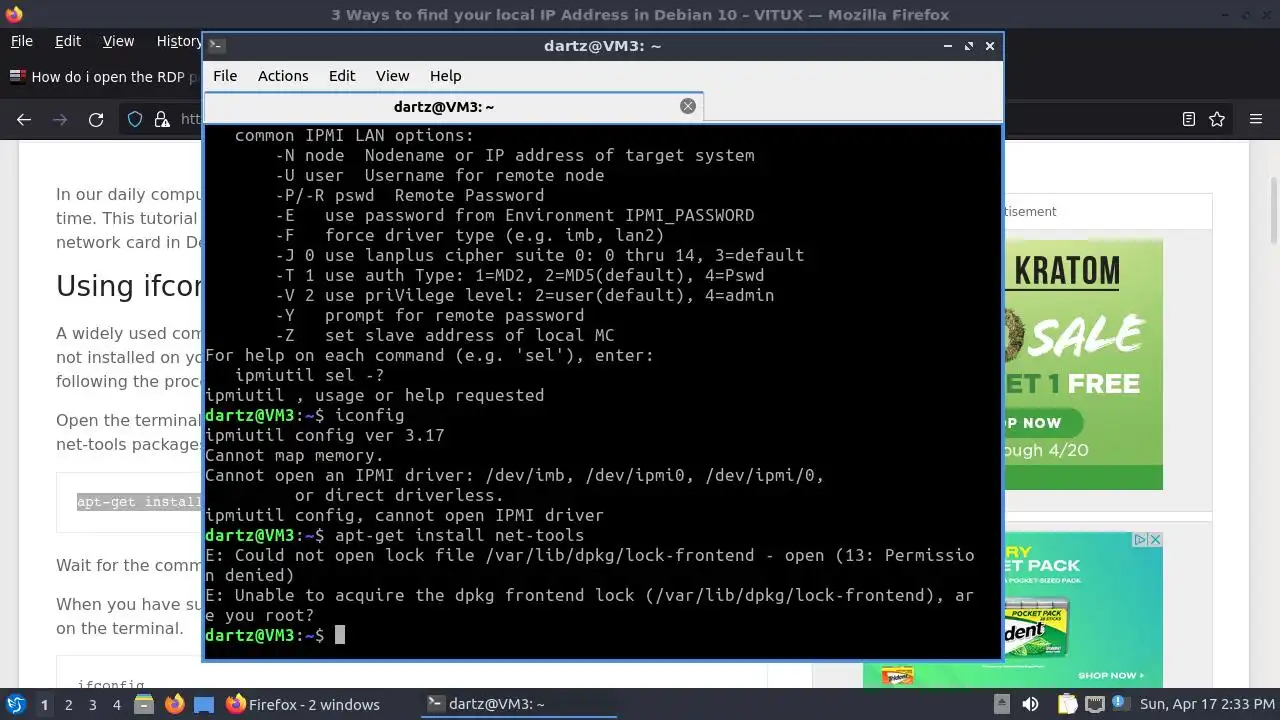
Task: Click the Firefox page vertical scrollbar
Action: tap(1273, 210)
